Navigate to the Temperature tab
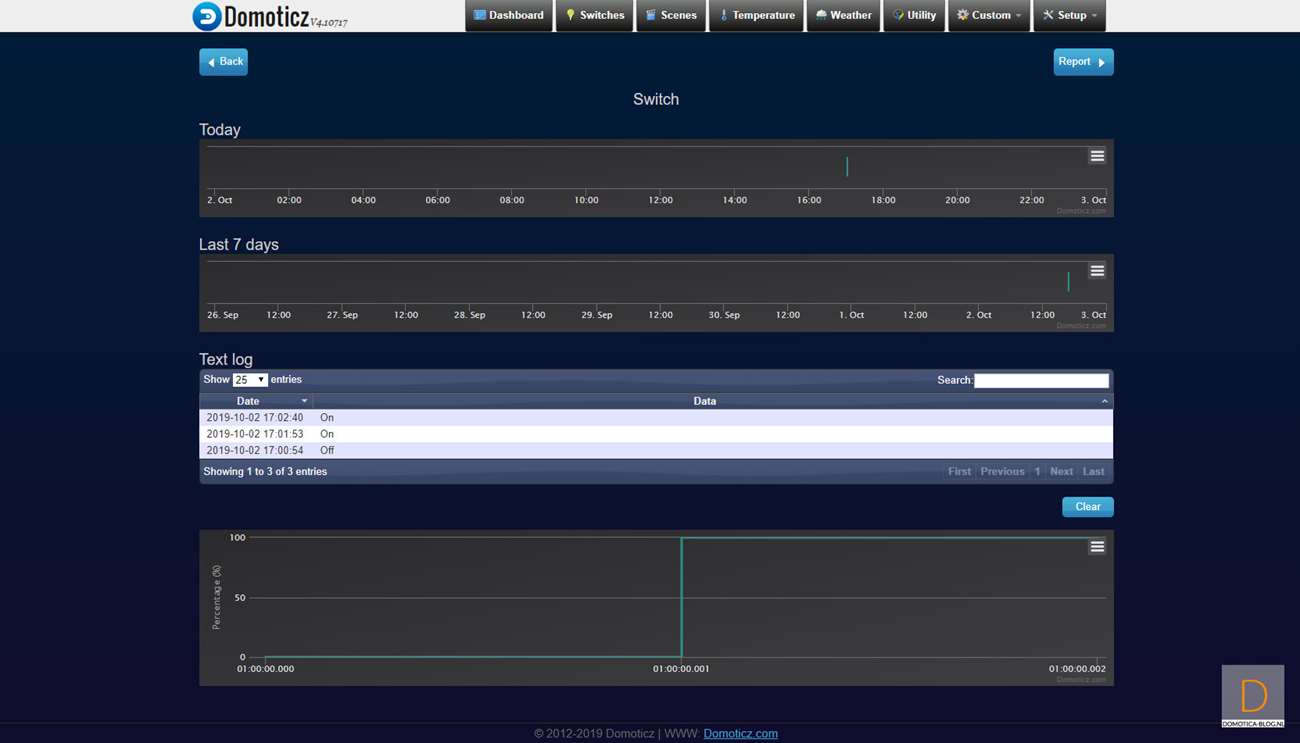This screenshot has height=743, width=1300. (x=757, y=16)
